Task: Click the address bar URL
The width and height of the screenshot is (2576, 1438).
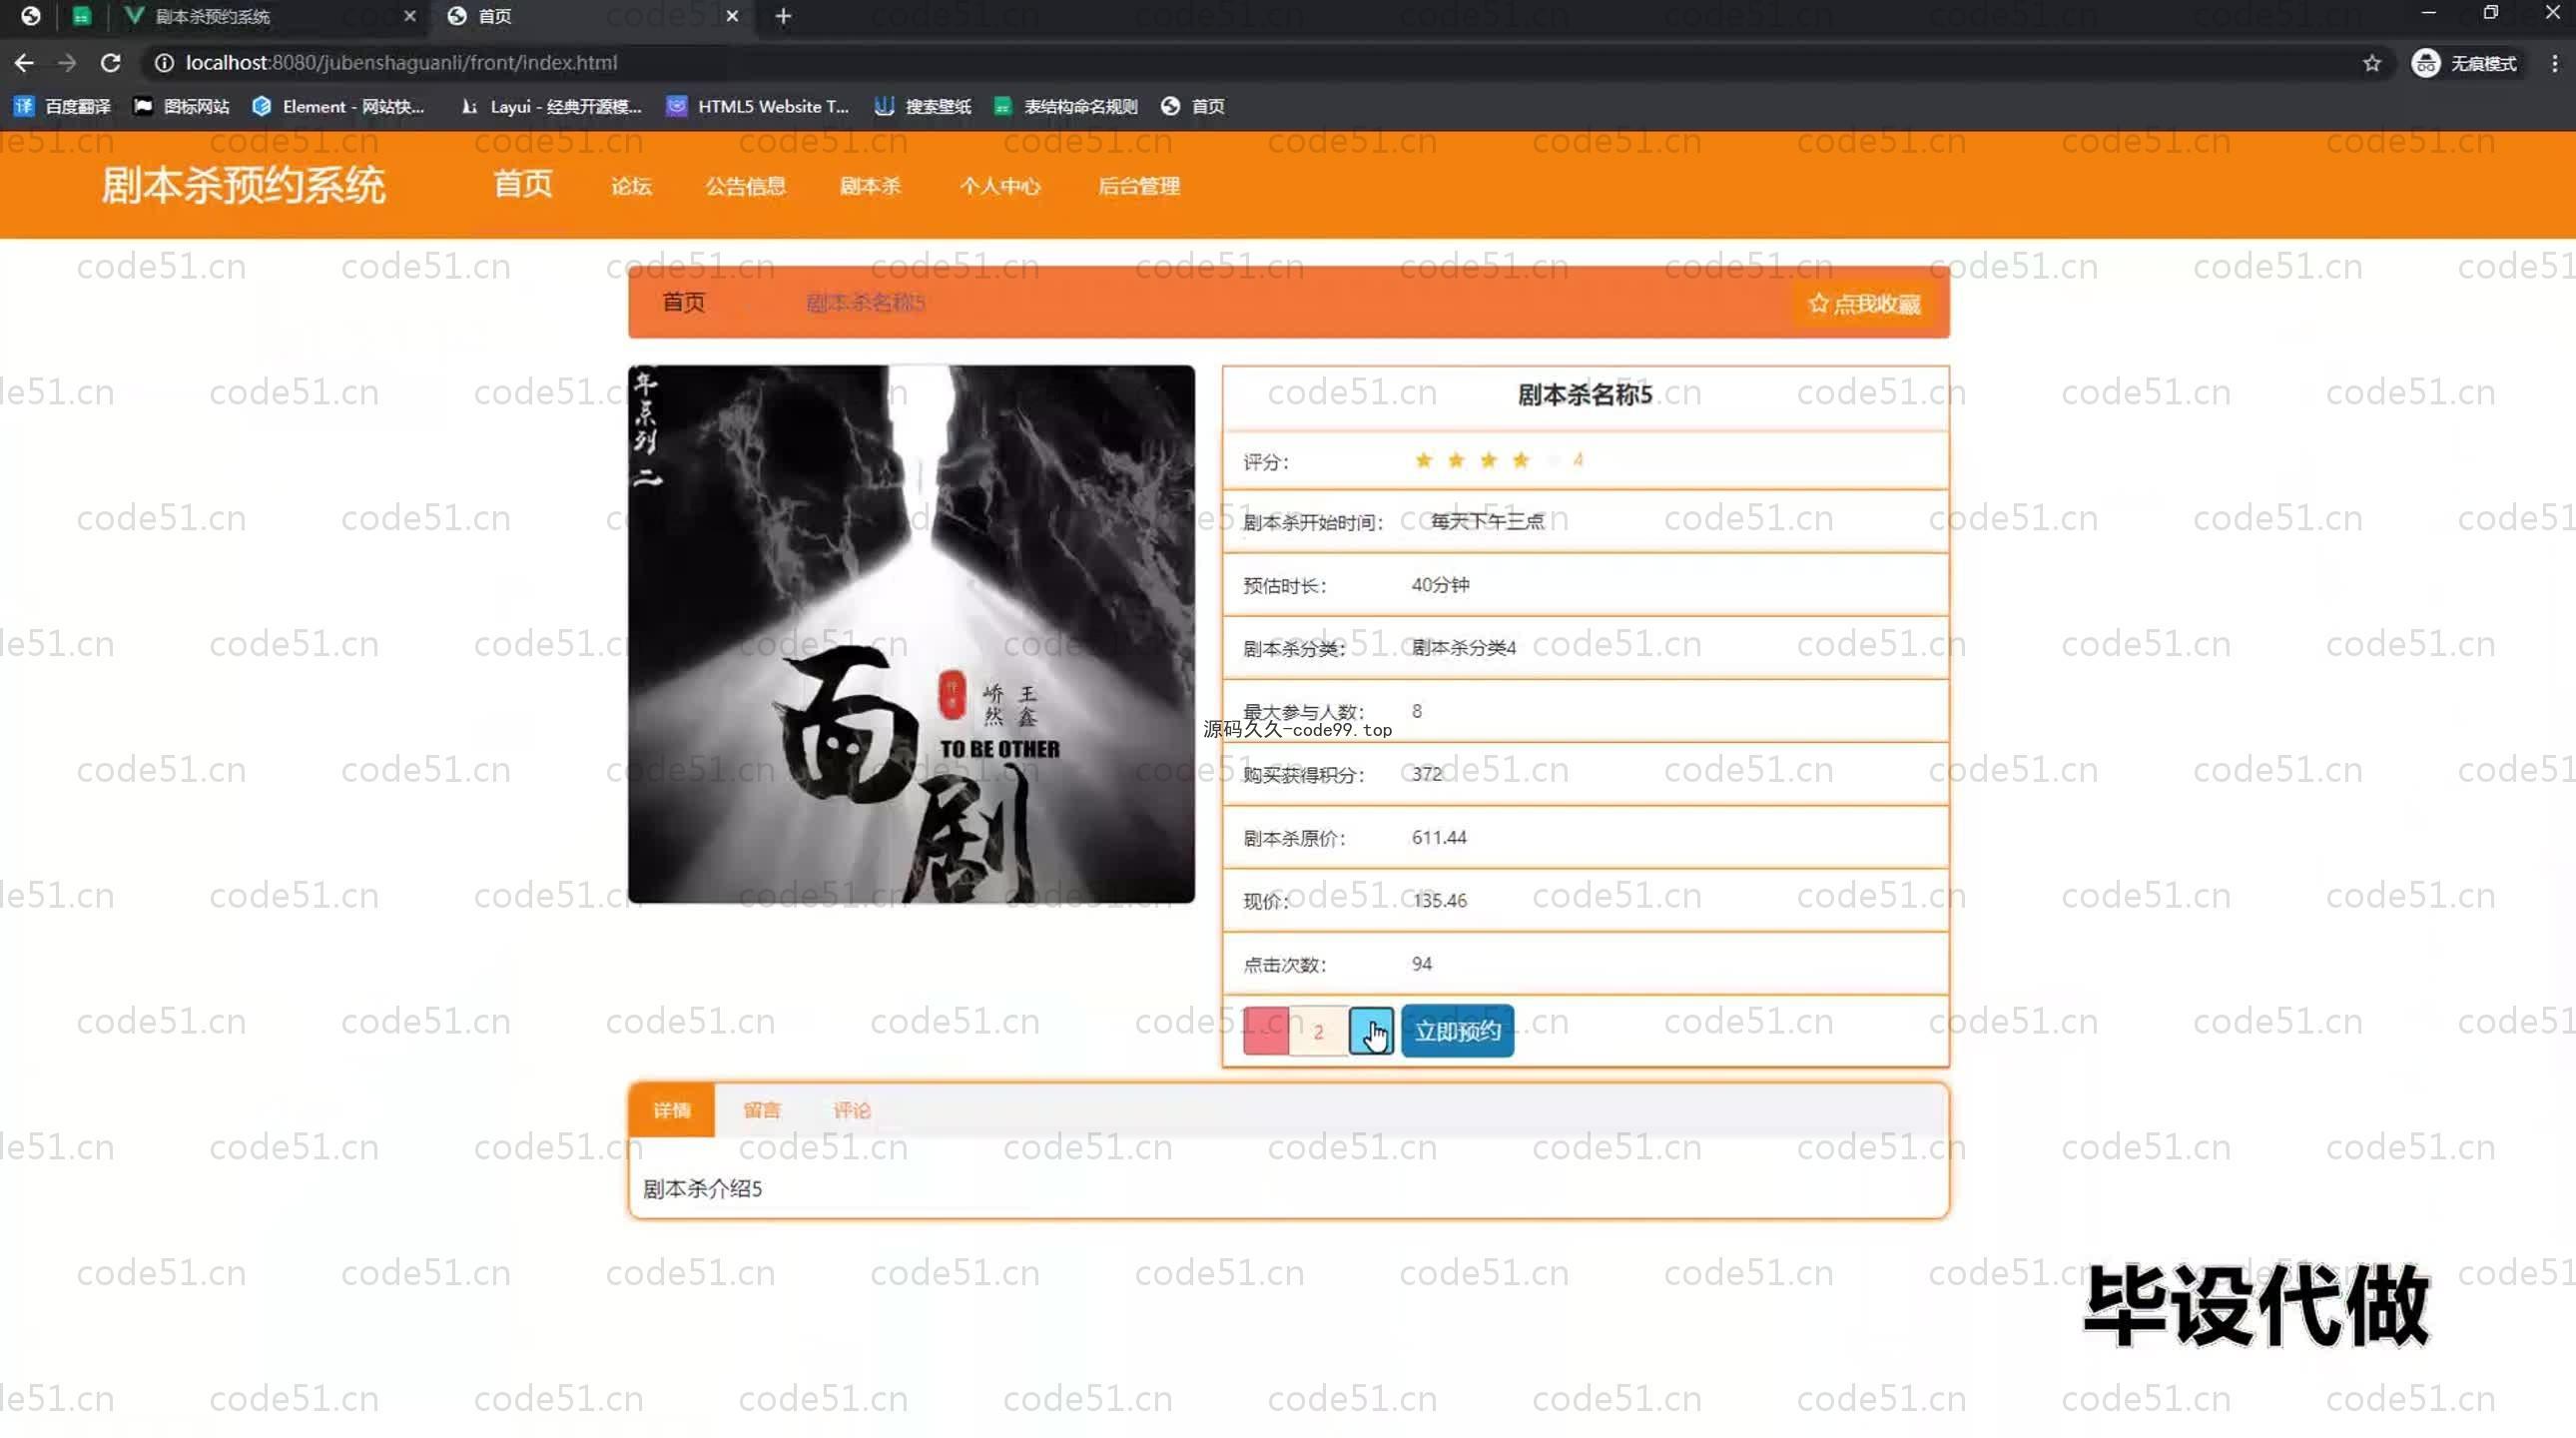Action: pos(401,63)
